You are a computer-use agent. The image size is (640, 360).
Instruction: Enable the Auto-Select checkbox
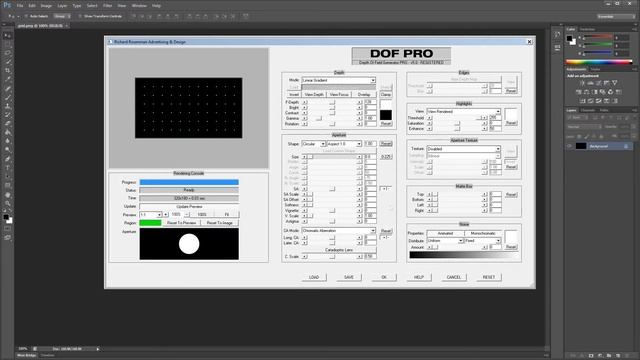click(x=26, y=16)
